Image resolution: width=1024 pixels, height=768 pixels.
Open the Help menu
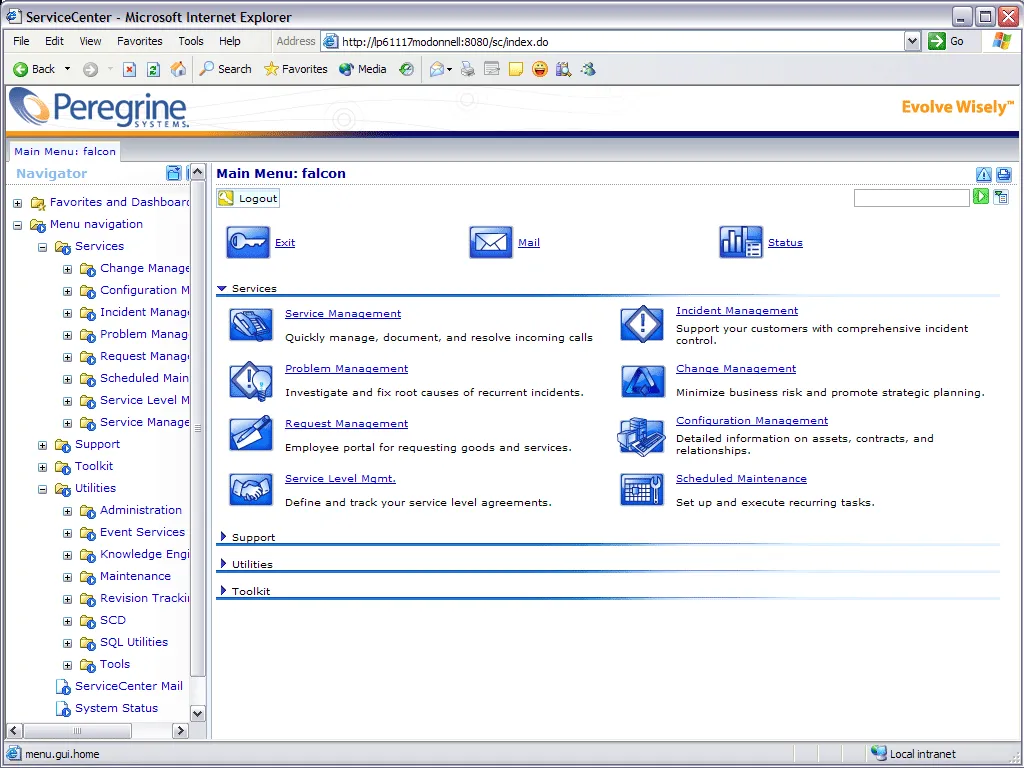pos(229,41)
